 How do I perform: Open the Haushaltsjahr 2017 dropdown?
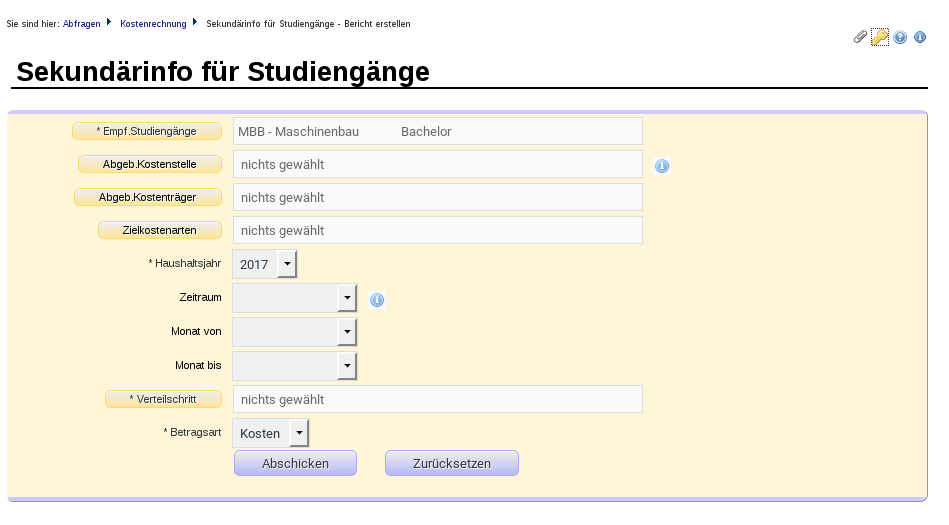pyautogui.click(x=264, y=264)
